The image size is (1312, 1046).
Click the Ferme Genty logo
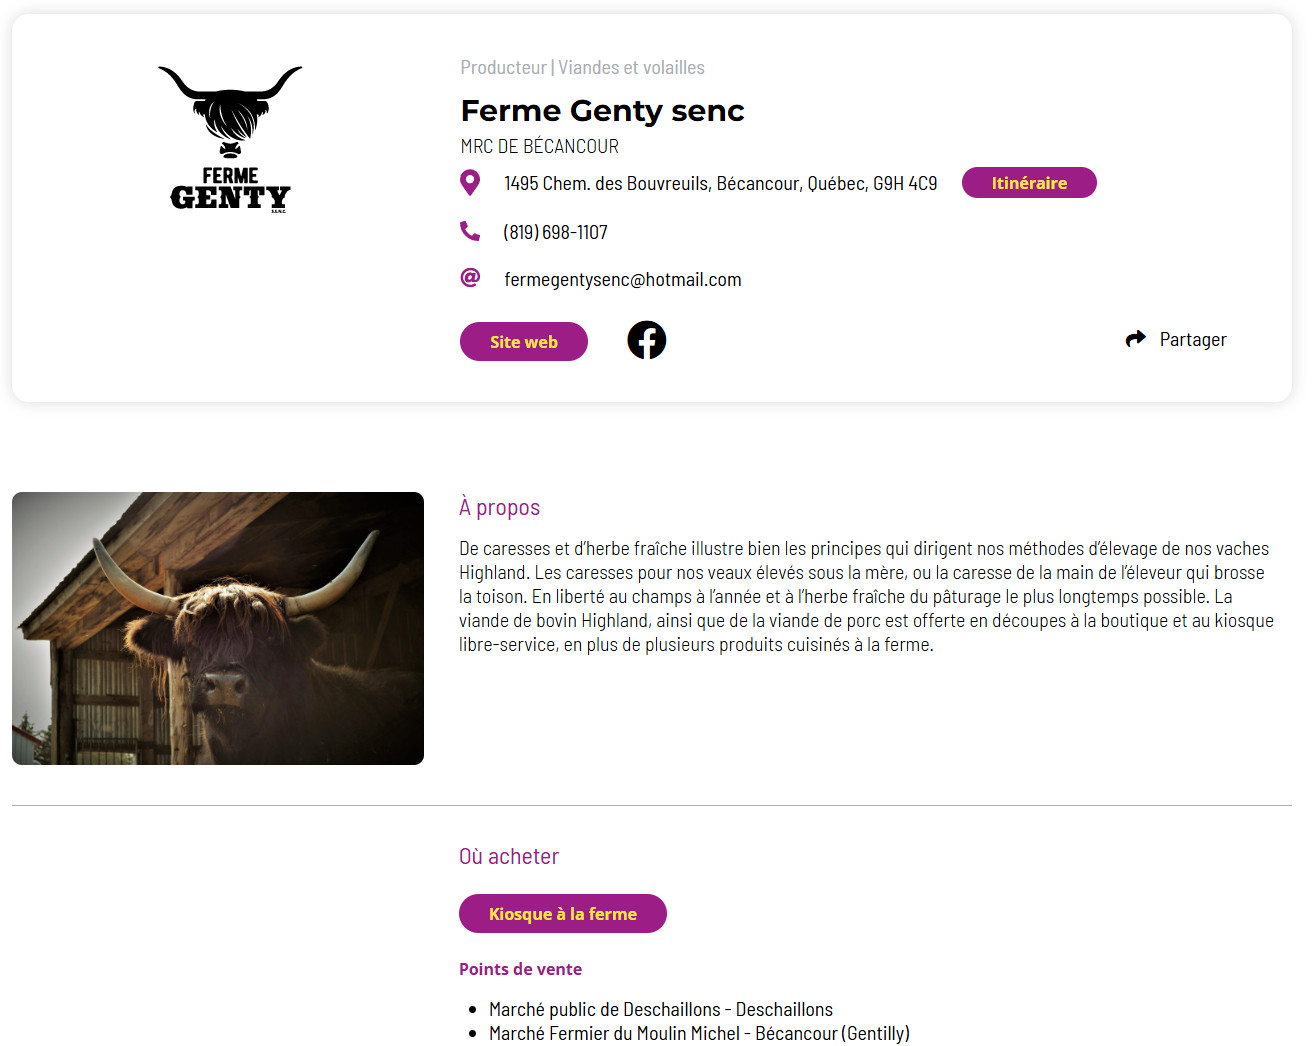coord(230,140)
